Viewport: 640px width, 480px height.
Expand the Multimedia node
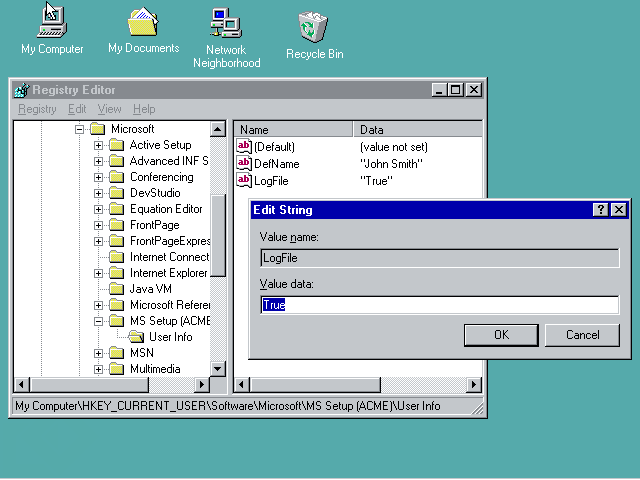98,369
